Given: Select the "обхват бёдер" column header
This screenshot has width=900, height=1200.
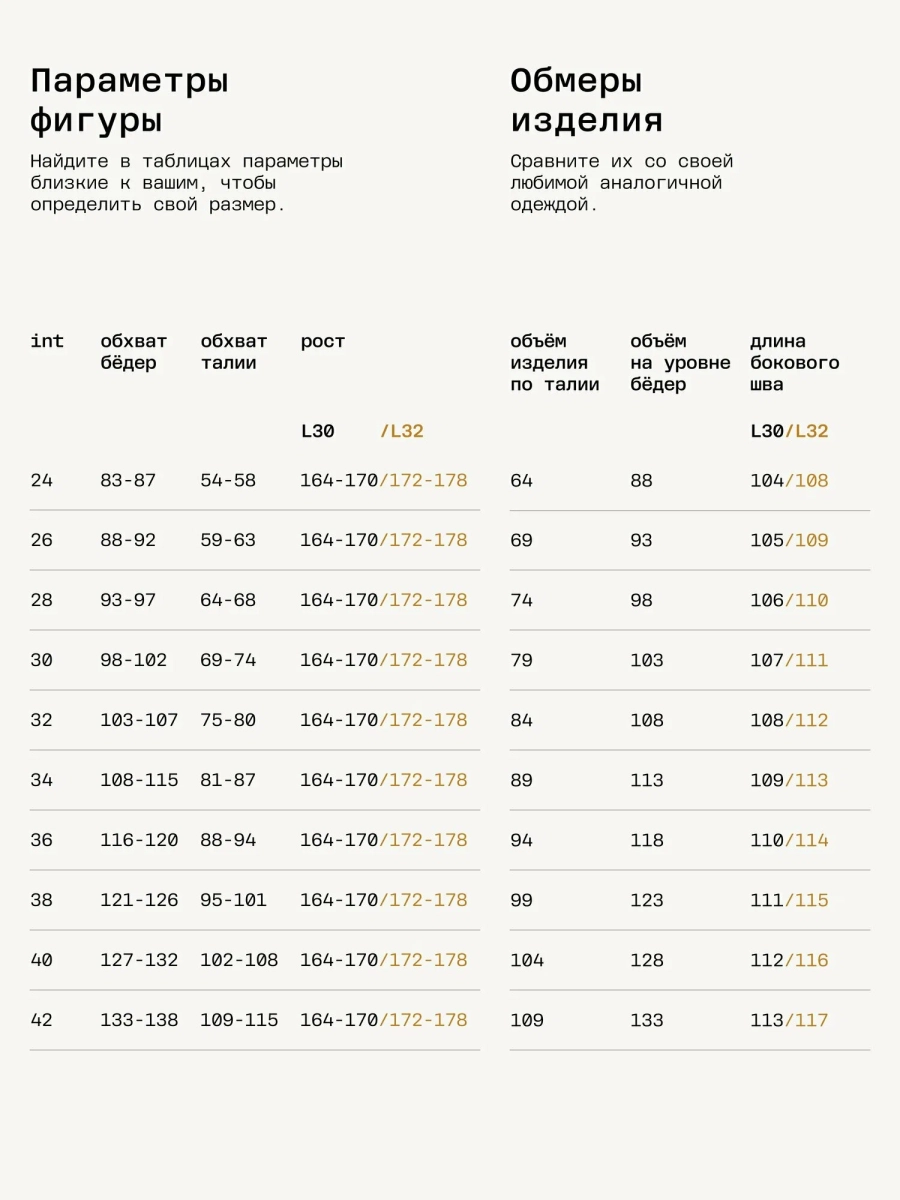Looking at the screenshot, I should (134, 352).
